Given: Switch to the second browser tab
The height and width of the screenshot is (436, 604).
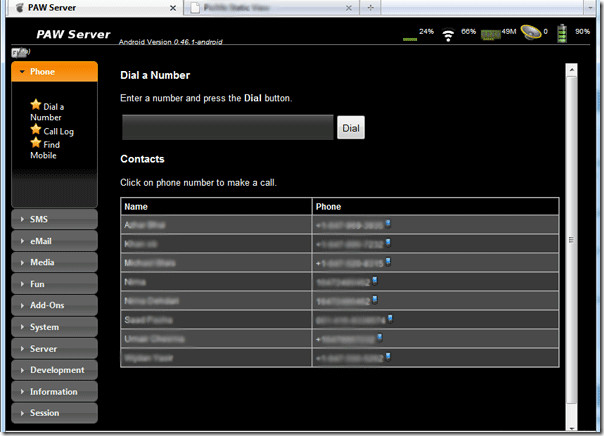Looking at the screenshot, I should tap(272, 8).
